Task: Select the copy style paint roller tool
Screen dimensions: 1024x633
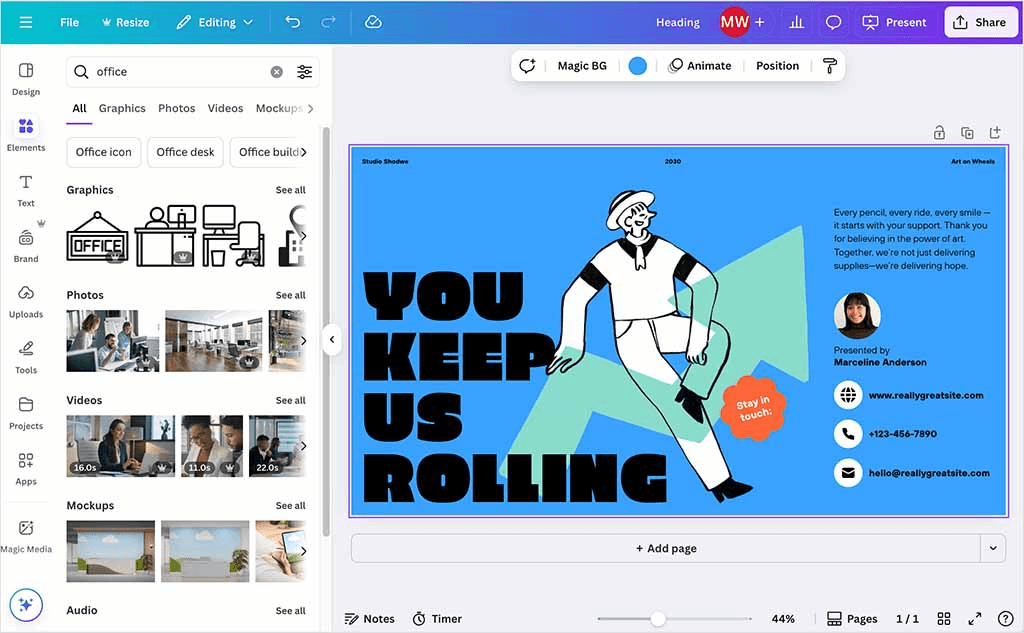Action: (830, 65)
